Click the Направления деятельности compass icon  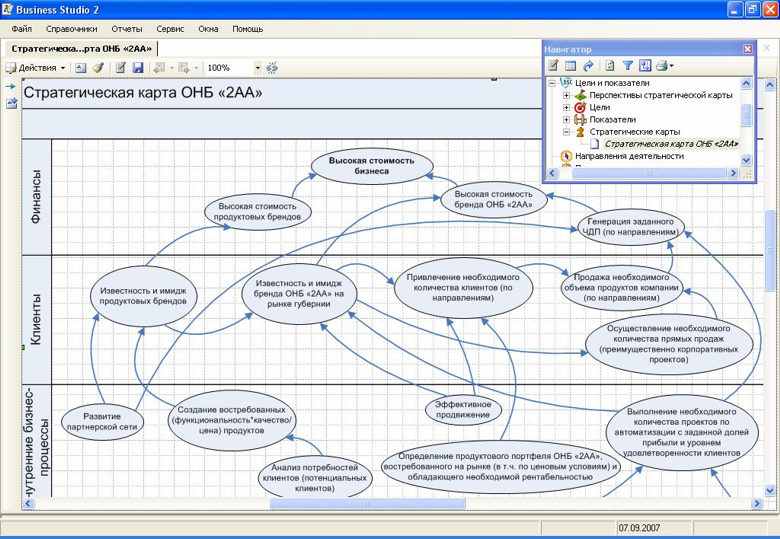click(566, 156)
